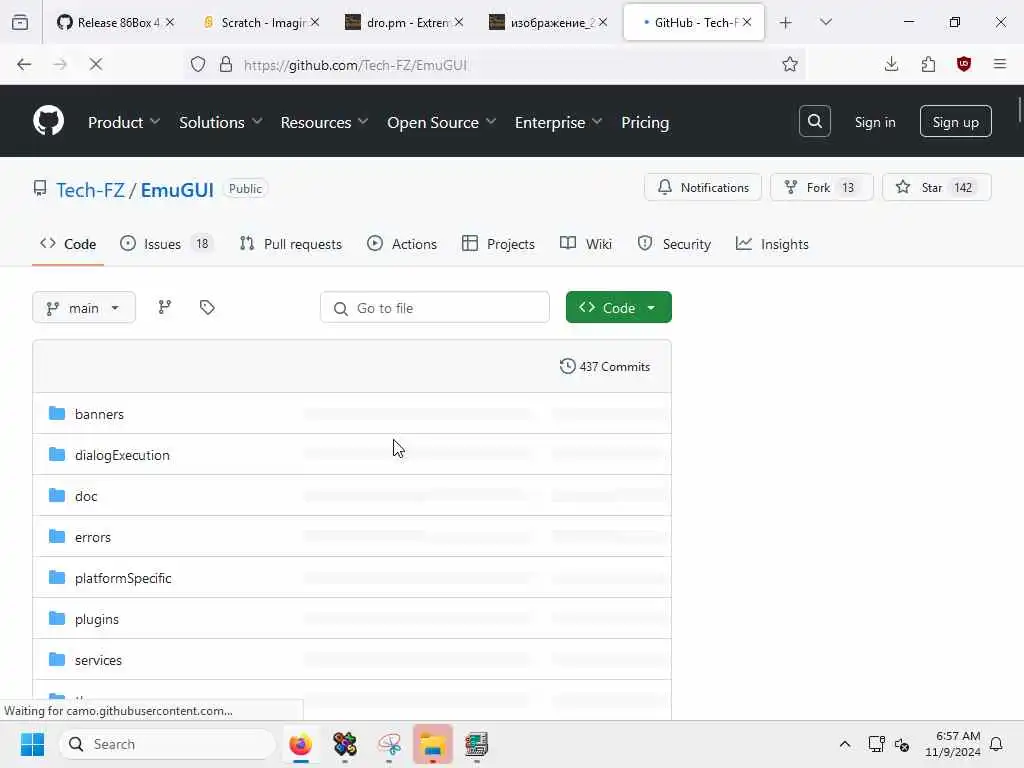Show hidden system tray icons

pyautogui.click(x=844, y=744)
